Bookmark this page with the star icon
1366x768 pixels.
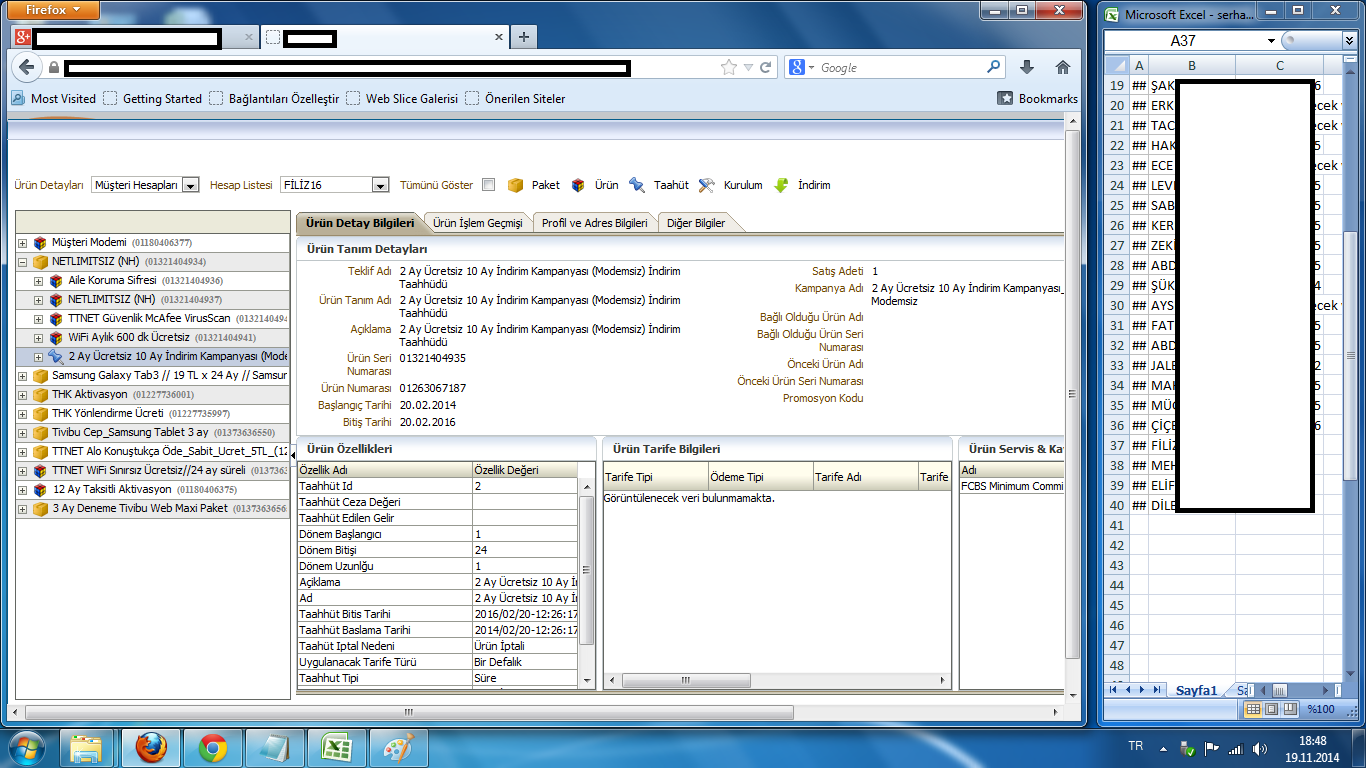(x=729, y=67)
